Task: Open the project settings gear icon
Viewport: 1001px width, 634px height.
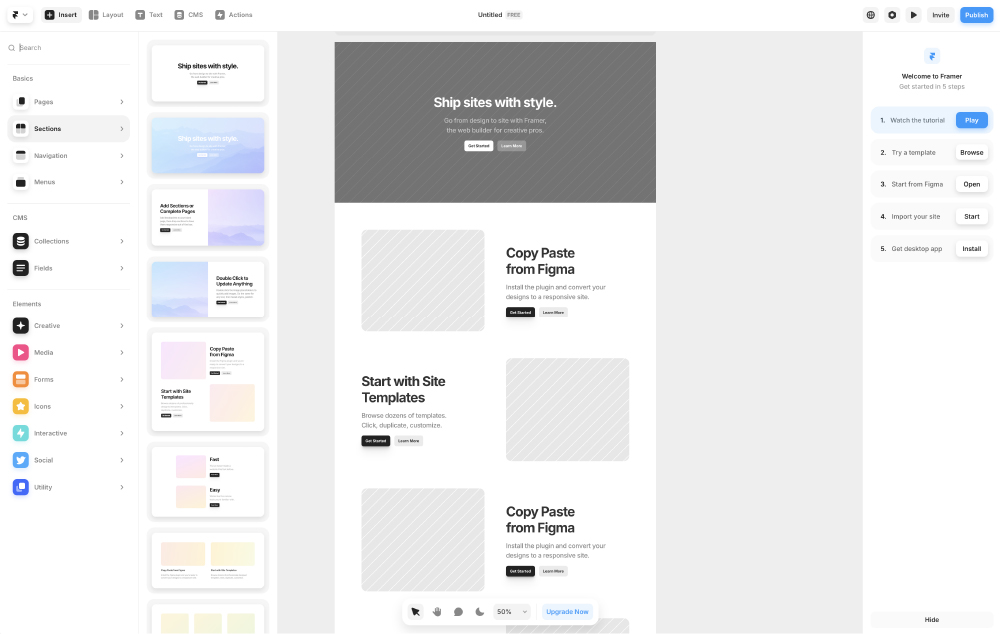Action: (892, 15)
